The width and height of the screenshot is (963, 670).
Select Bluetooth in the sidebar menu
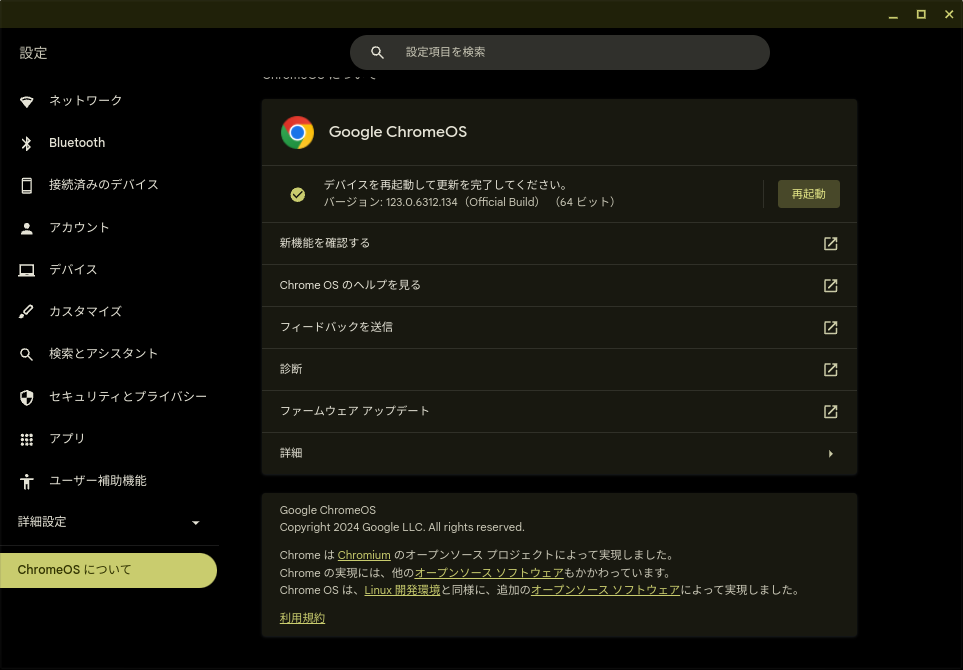(77, 142)
